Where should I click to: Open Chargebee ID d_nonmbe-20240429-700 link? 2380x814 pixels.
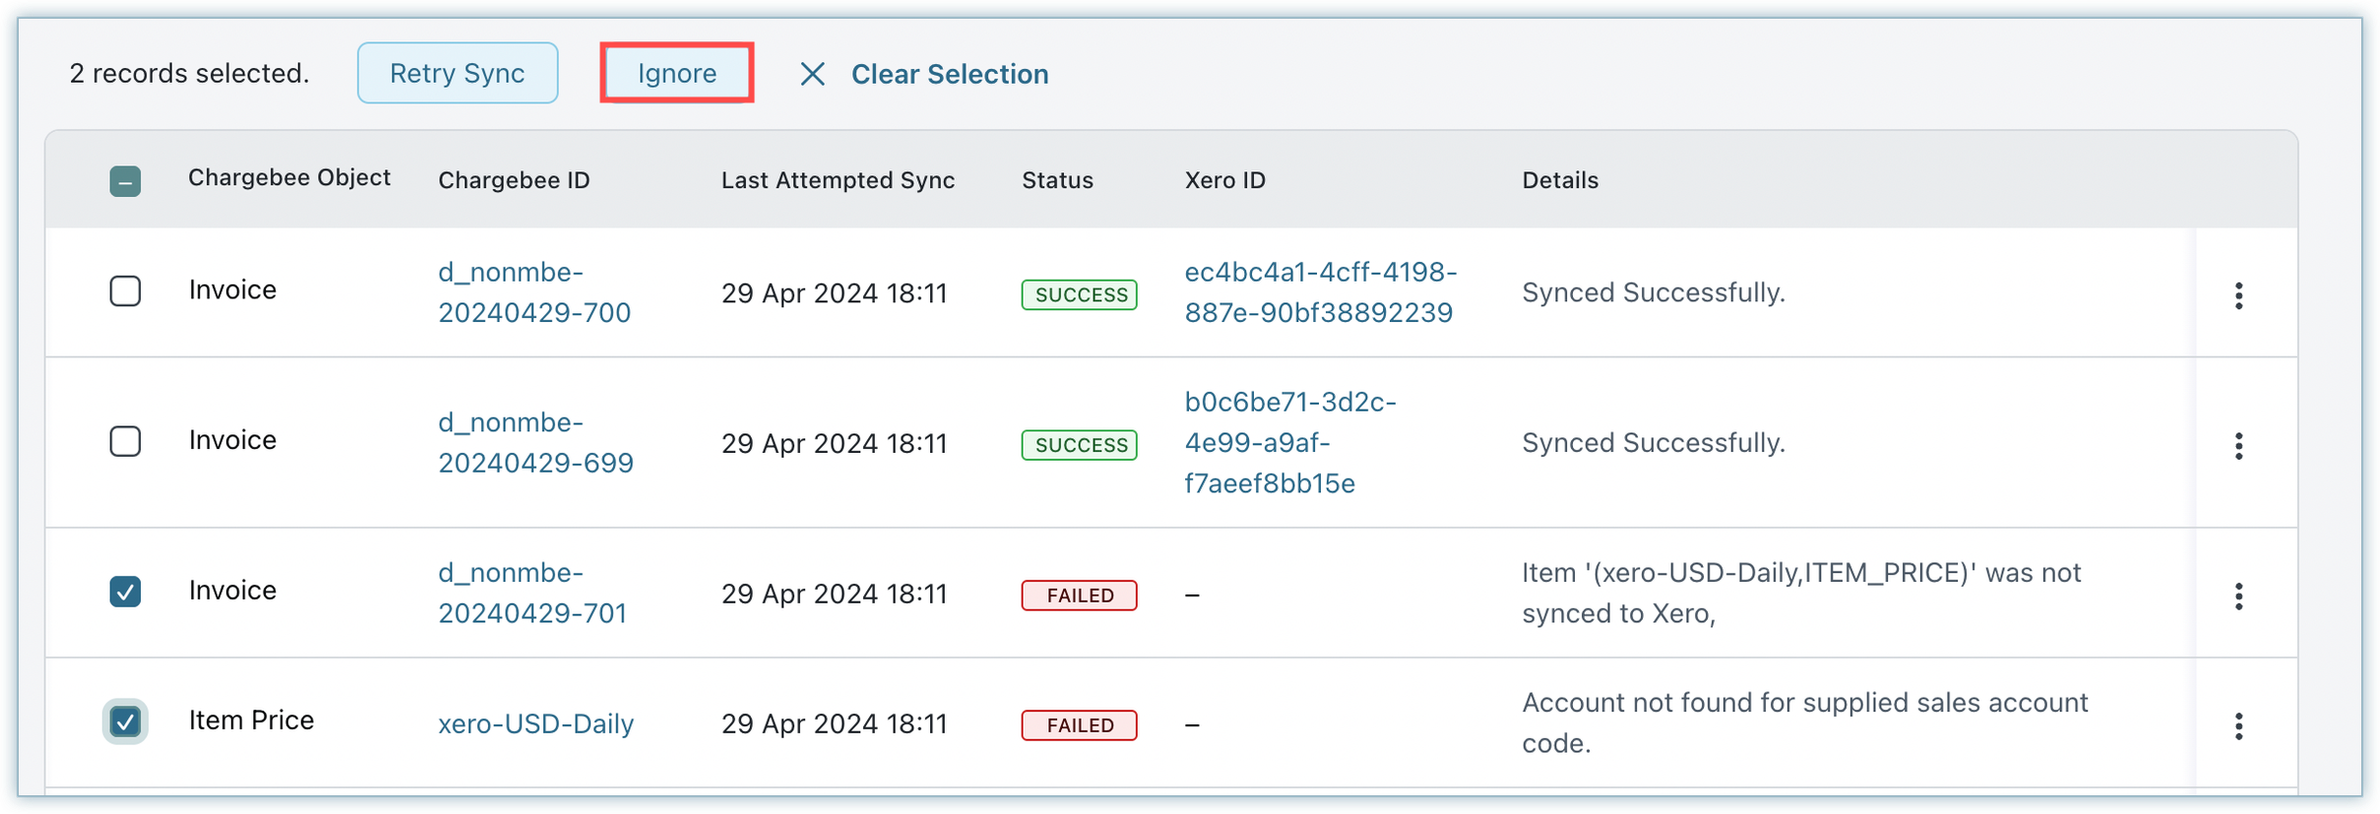click(x=534, y=292)
